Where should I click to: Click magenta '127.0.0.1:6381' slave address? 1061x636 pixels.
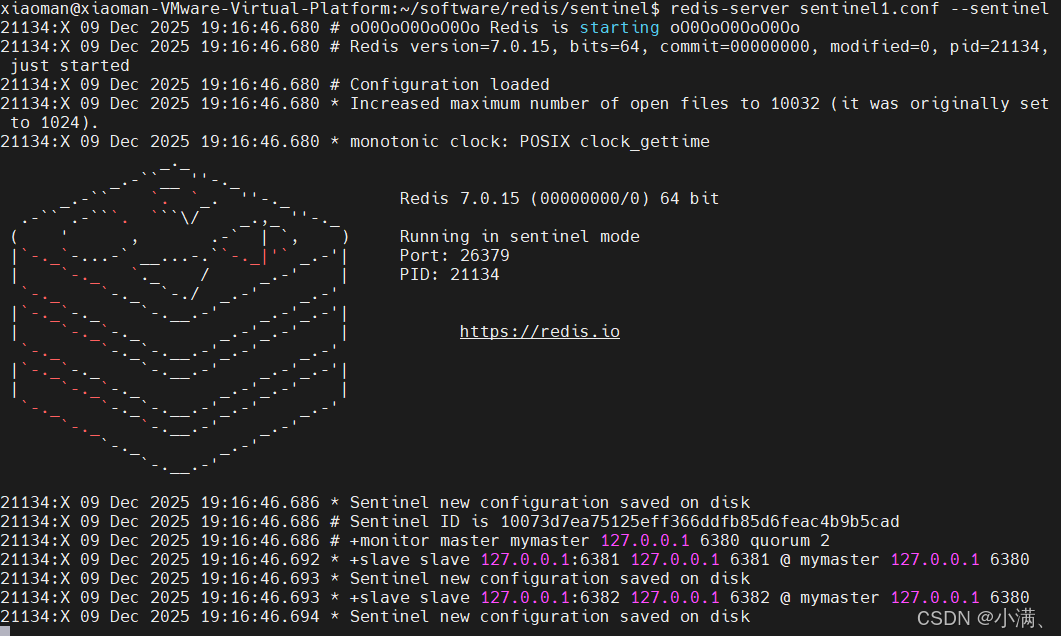point(550,560)
